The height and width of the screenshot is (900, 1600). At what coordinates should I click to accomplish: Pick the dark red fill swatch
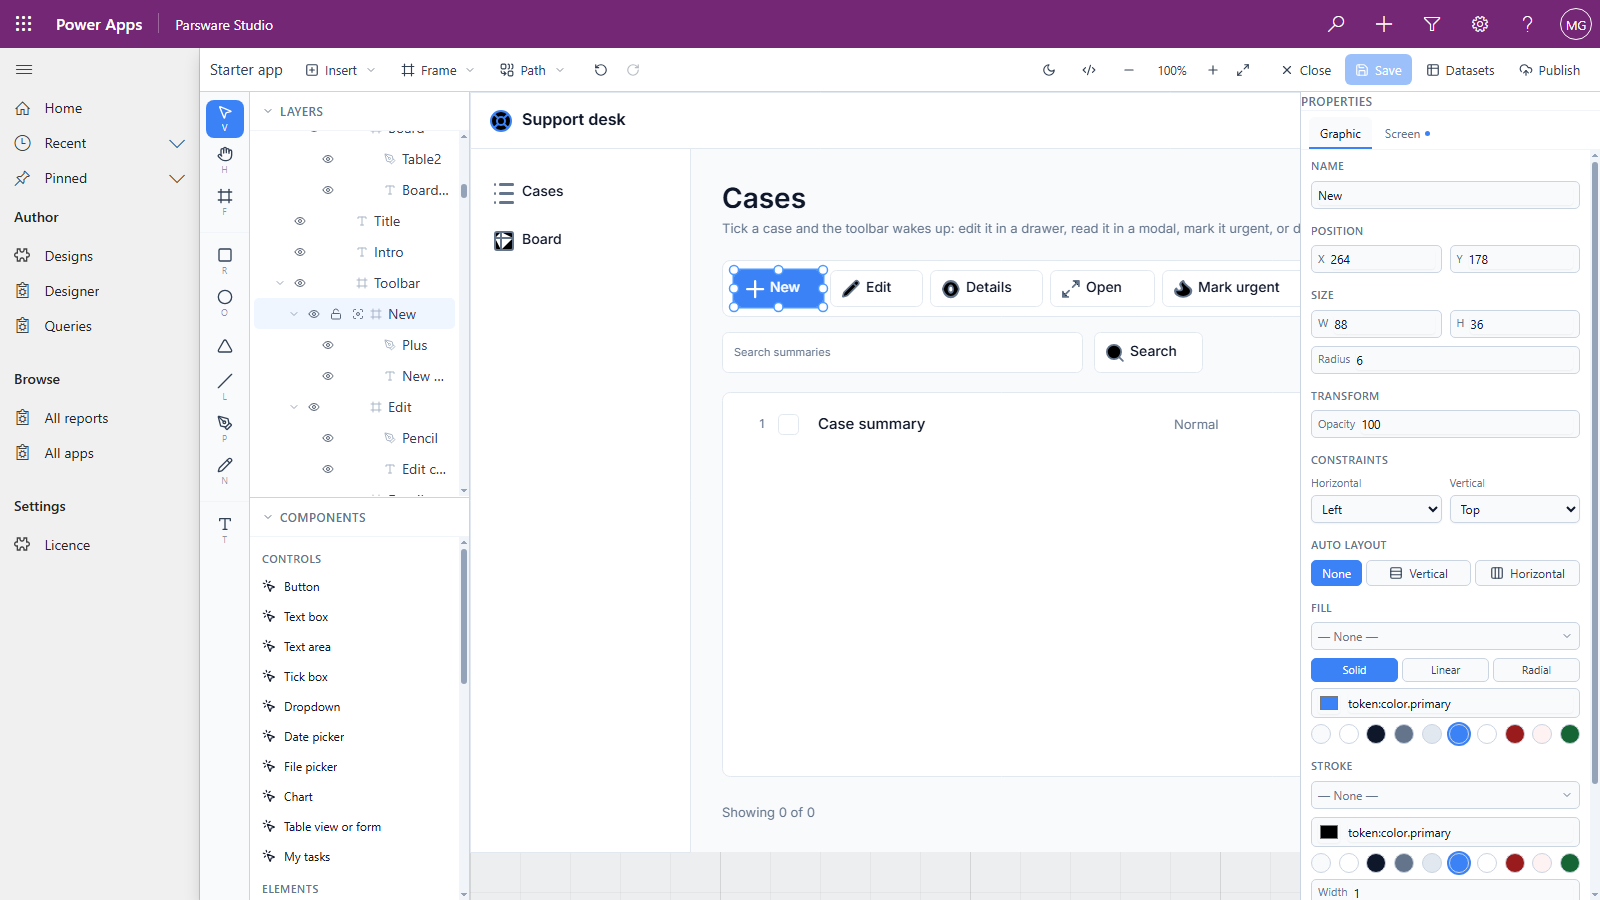click(x=1515, y=734)
